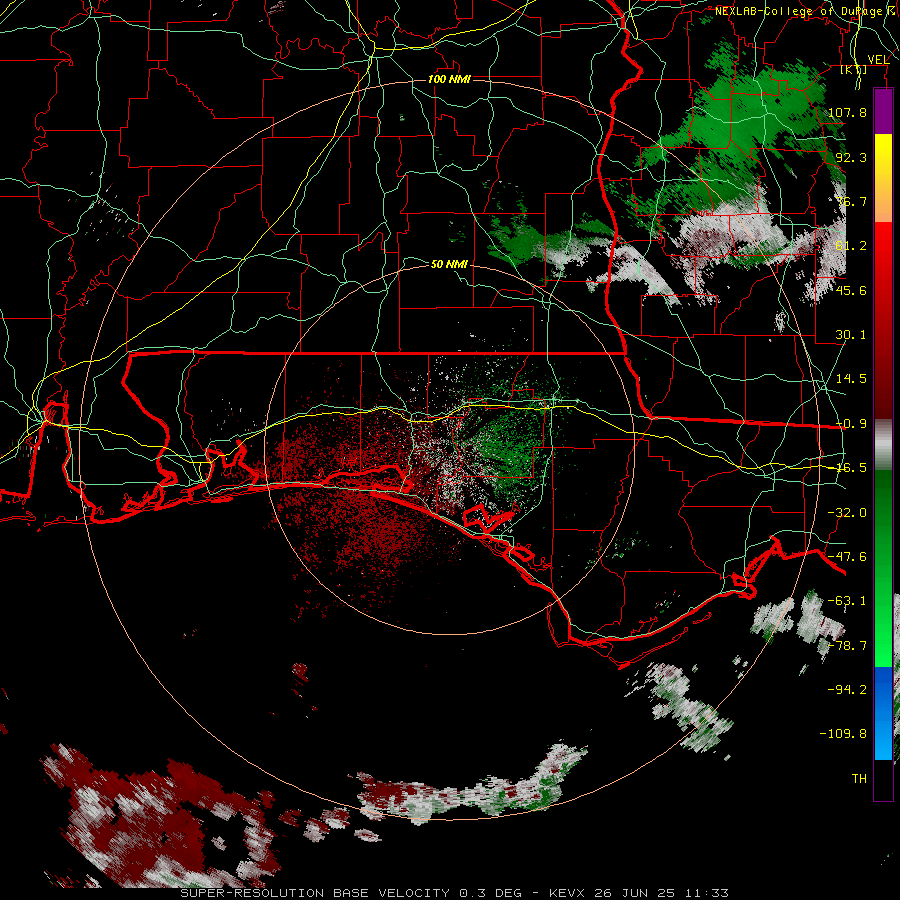The height and width of the screenshot is (900, 900).
Task: Click the blue segment of the velocity color bar
Action: coord(883,713)
